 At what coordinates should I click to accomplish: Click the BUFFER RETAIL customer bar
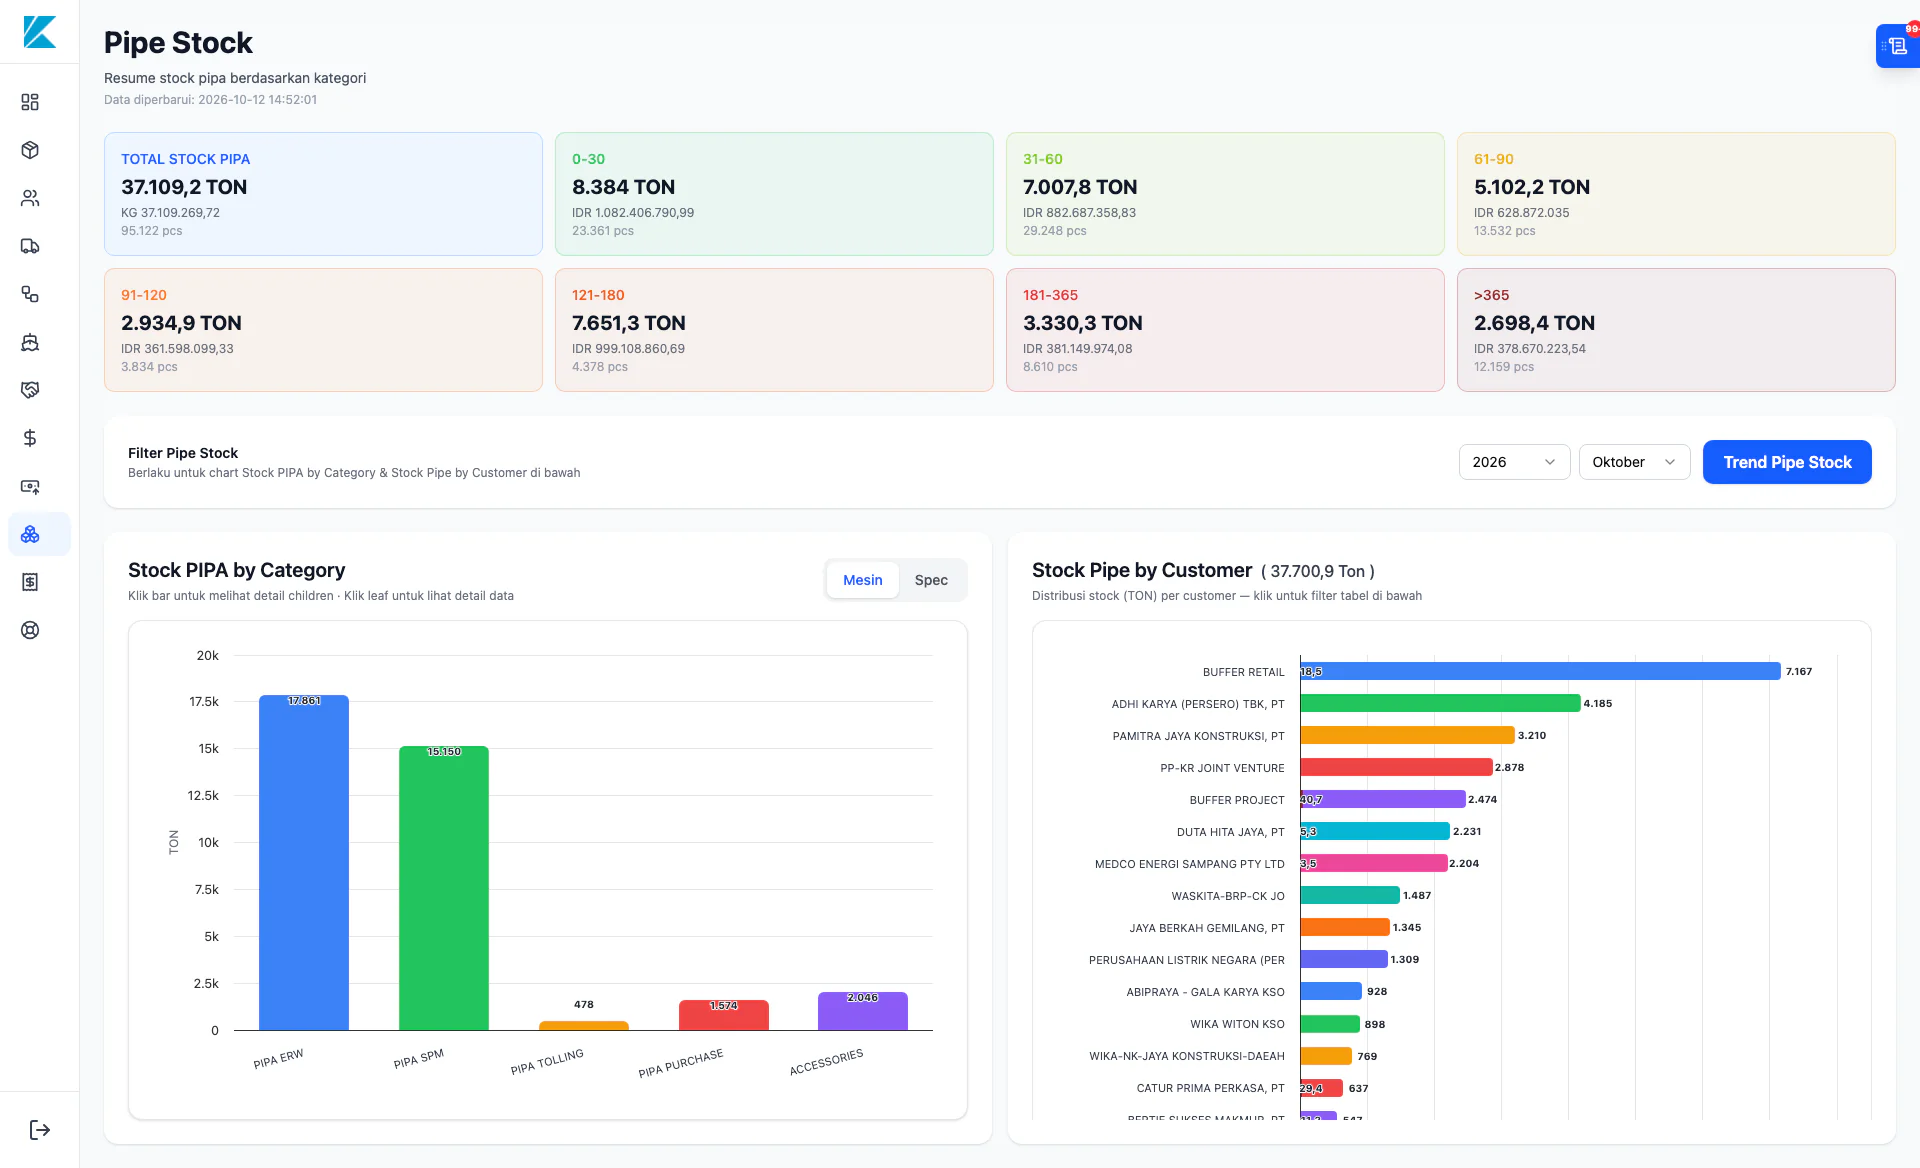pyautogui.click(x=1540, y=671)
